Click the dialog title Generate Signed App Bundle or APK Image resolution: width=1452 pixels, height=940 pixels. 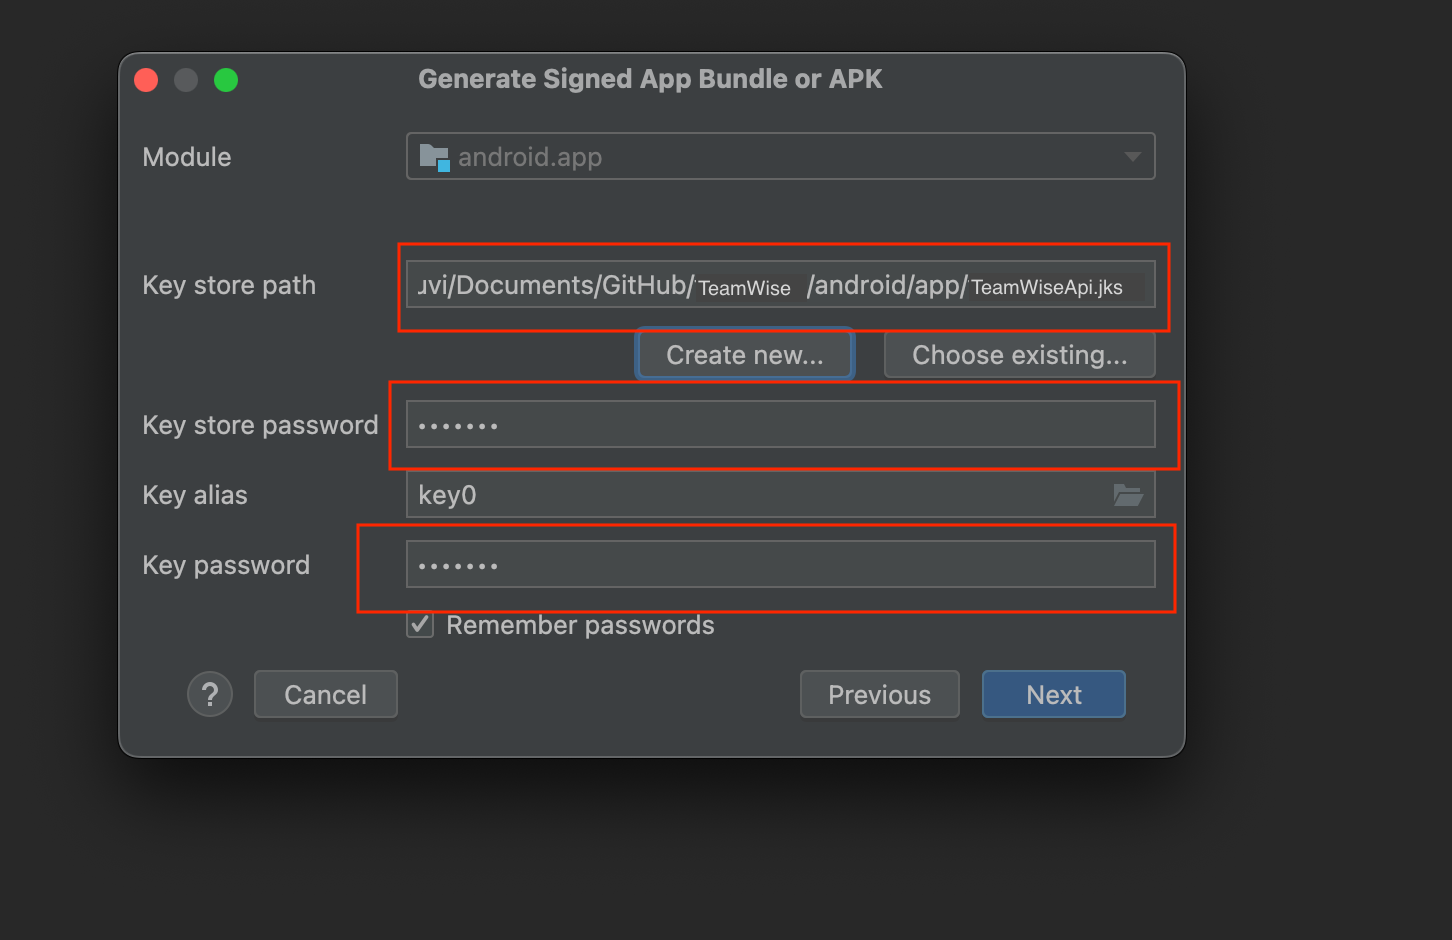(650, 79)
